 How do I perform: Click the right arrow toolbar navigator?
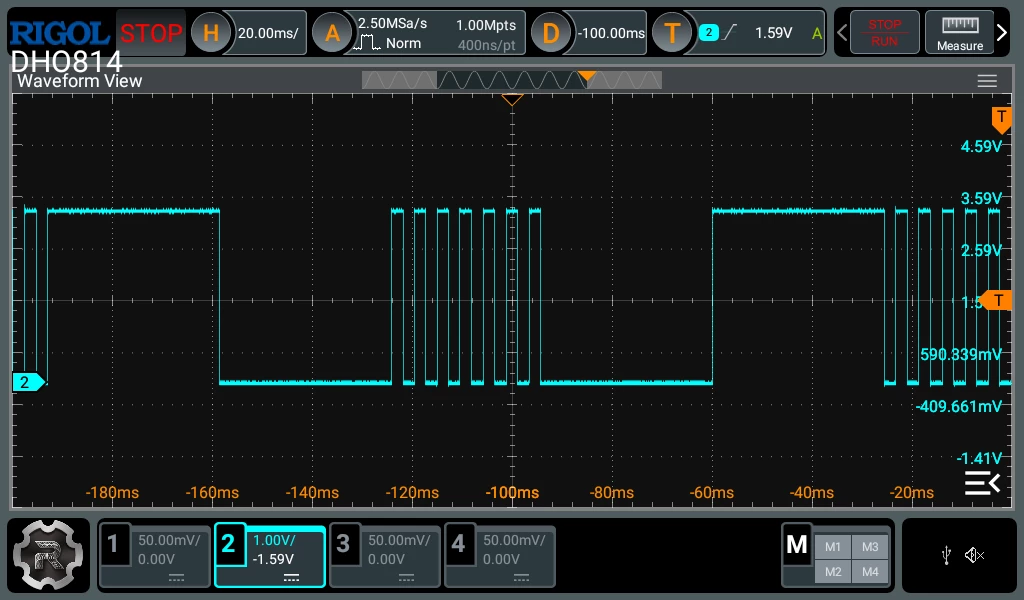click(x=1002, y=33)
